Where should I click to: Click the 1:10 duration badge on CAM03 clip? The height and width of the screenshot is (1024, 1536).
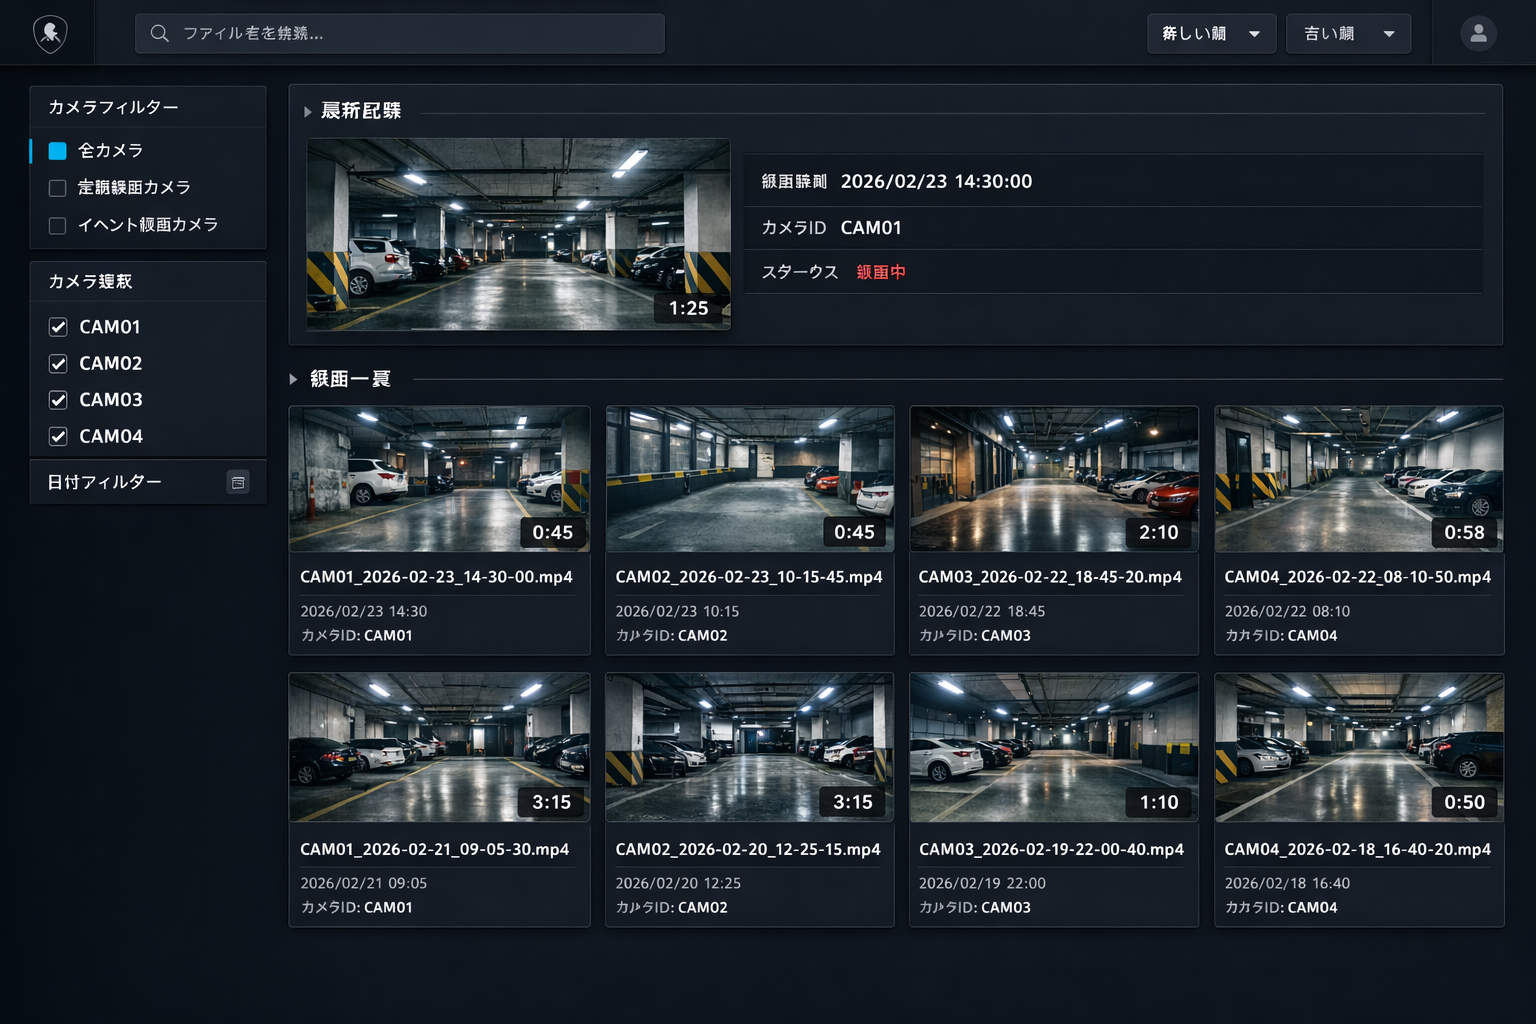1158,802
